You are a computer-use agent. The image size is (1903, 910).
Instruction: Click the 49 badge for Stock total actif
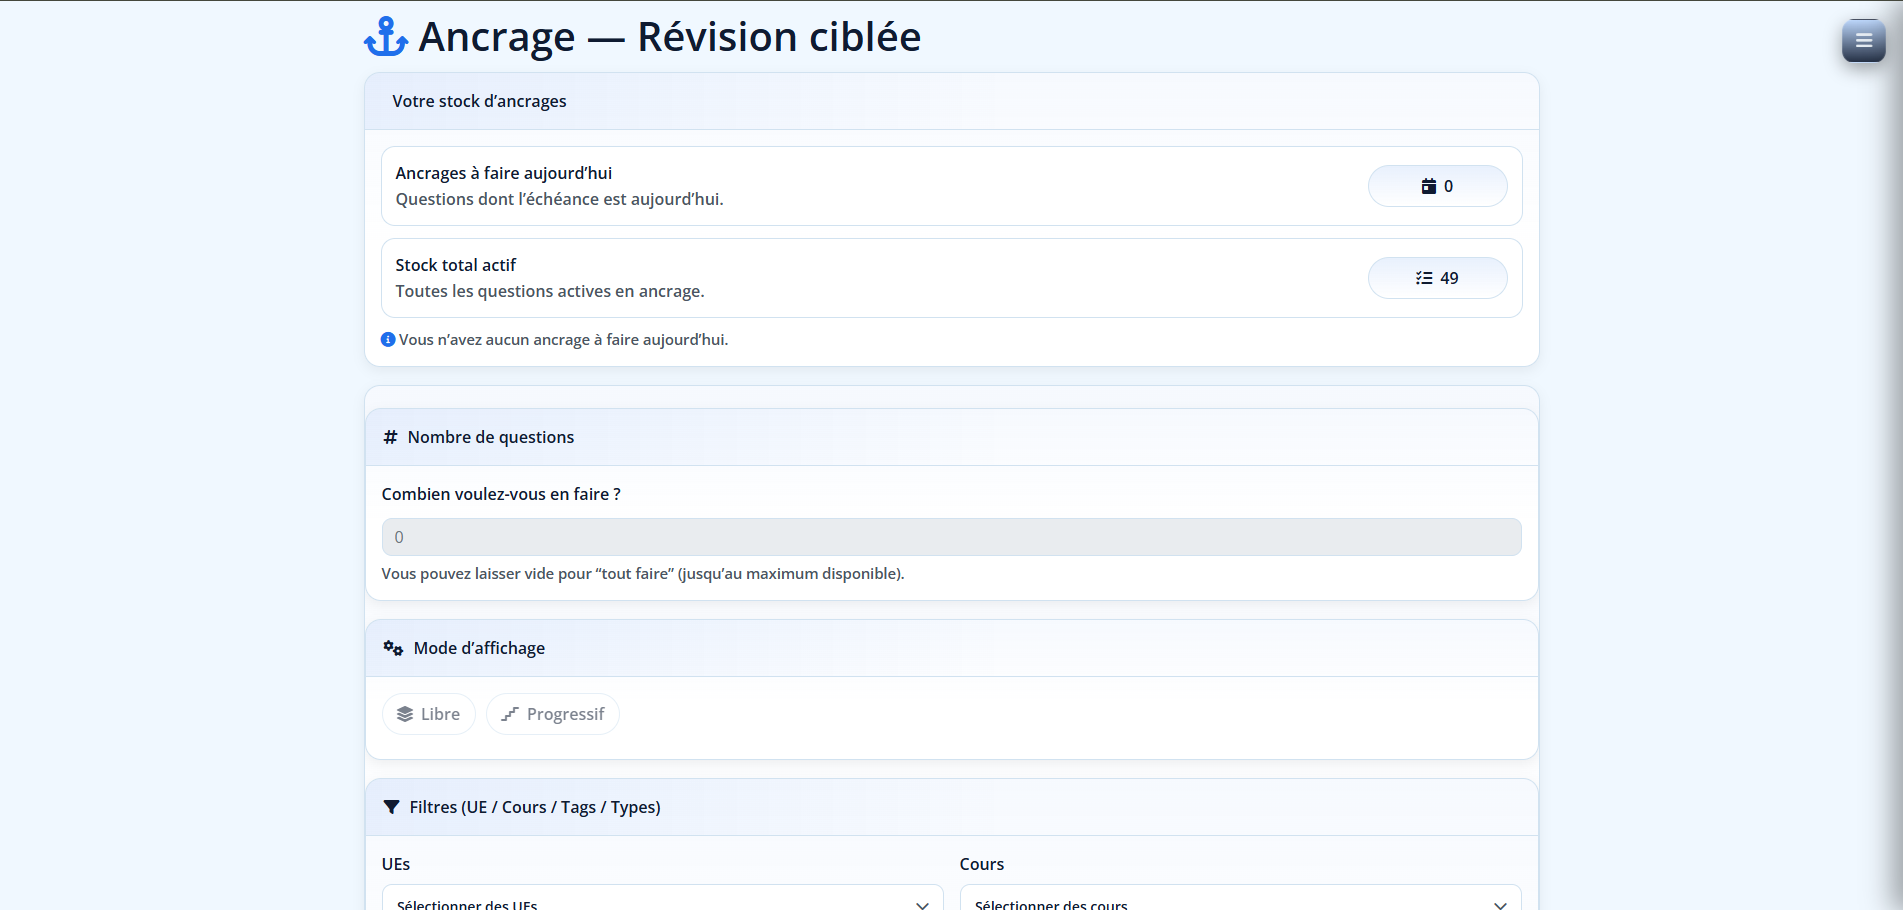pos(1437,278)
